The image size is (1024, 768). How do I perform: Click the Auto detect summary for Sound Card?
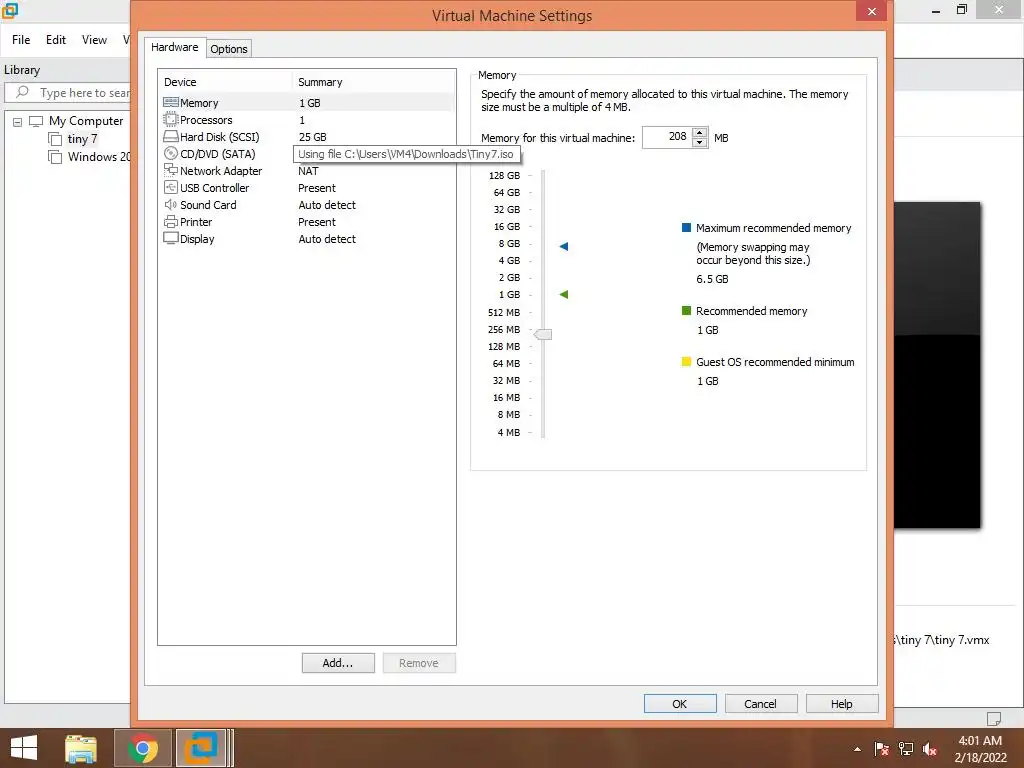[327, 204]
